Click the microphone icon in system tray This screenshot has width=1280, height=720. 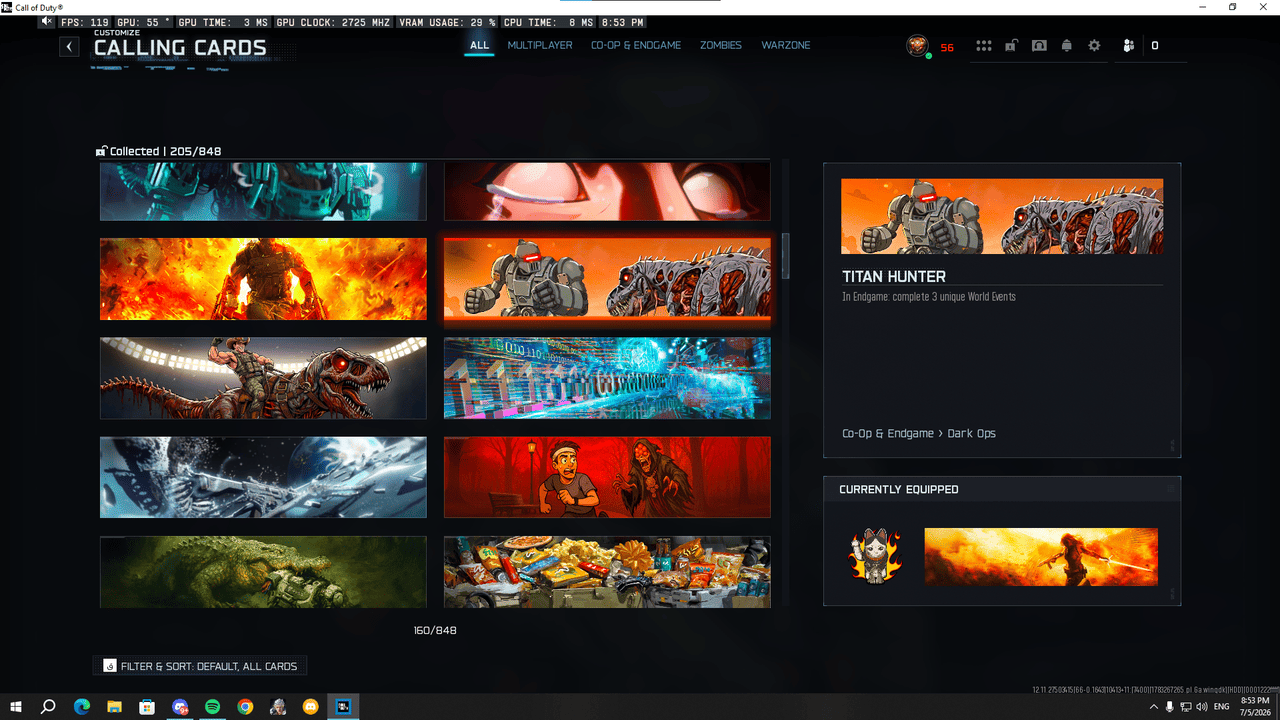tap(1169, 707)
